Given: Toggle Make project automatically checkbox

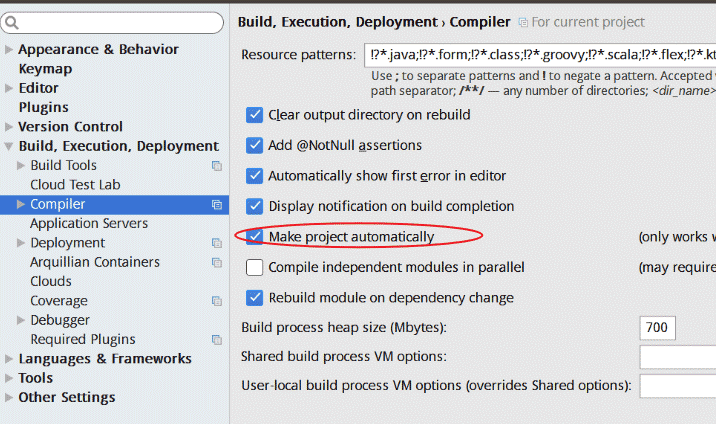Looking at the screenshot, I should (255, 237).
